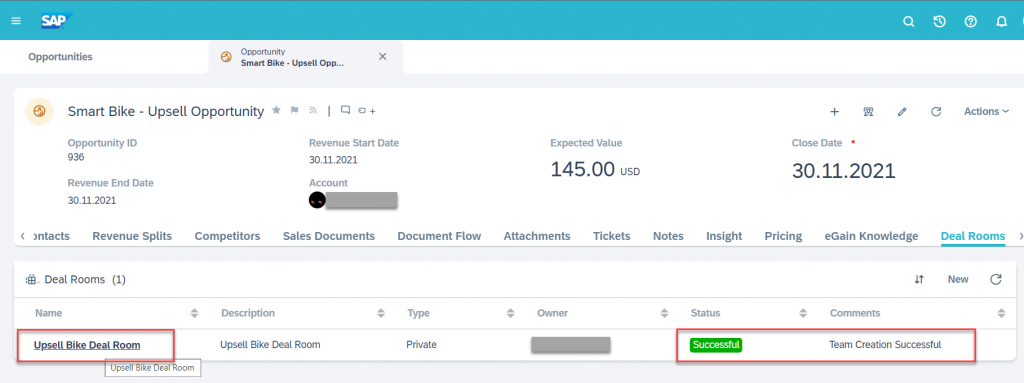Mark opportunity as favorite with star

pyautogui.click(x=276, y=110)
